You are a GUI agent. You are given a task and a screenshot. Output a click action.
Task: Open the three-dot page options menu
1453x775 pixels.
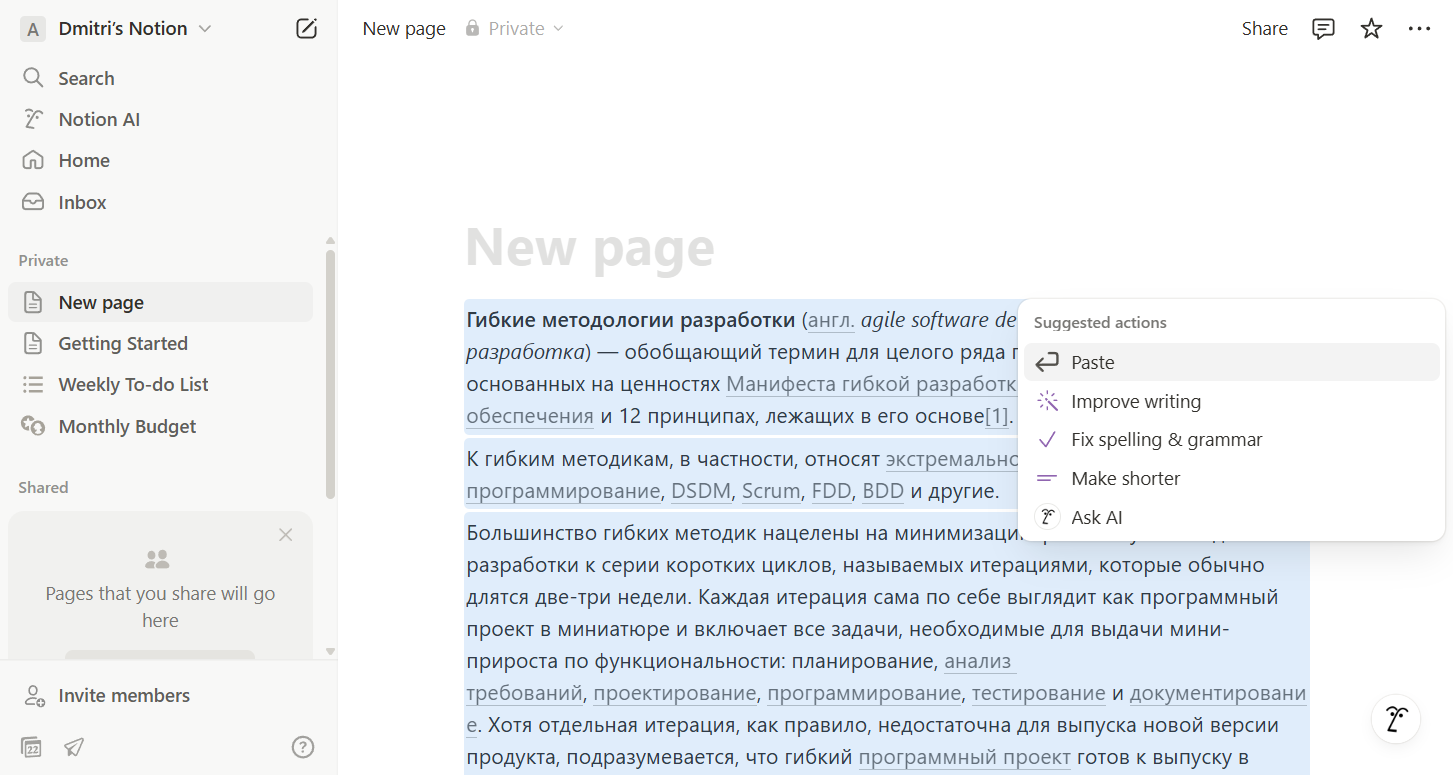pyautogui.click(x=1419, y=29)
